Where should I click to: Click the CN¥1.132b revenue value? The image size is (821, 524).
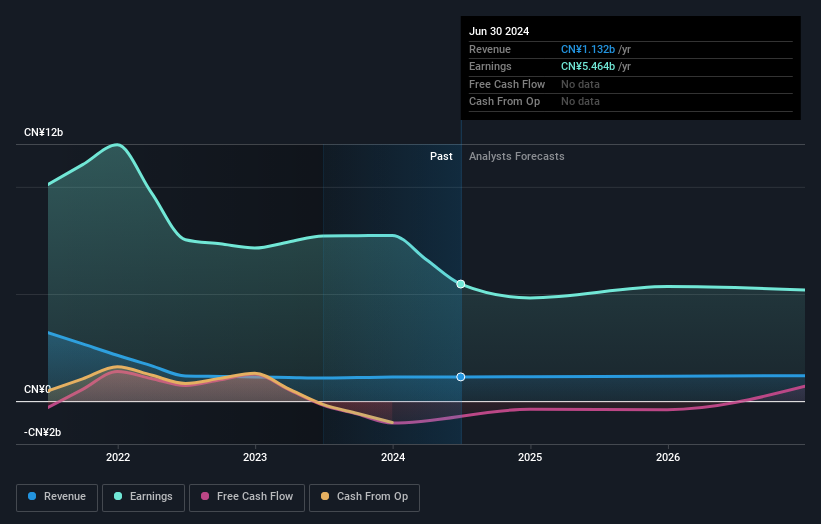[x=588, y=49]
